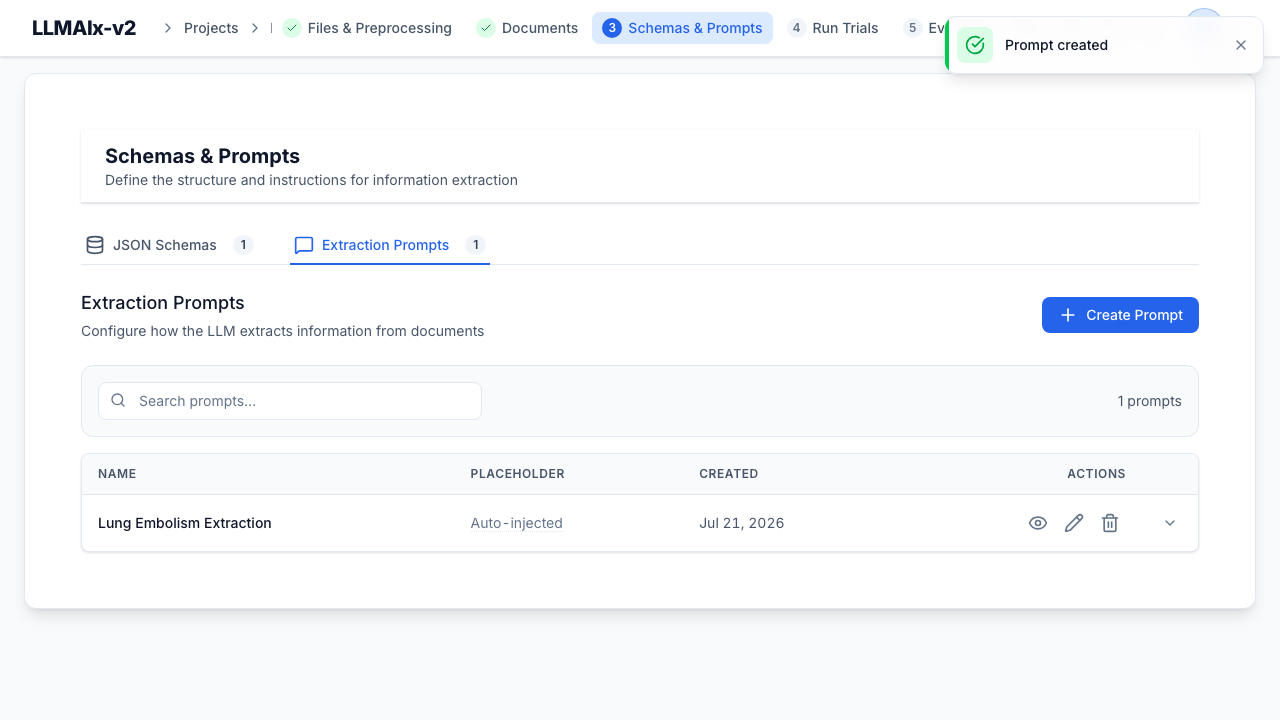Edit prompt using the pencil icon
The height and width of the screenshot is (720, 1280).
[x=1074, y=523]
